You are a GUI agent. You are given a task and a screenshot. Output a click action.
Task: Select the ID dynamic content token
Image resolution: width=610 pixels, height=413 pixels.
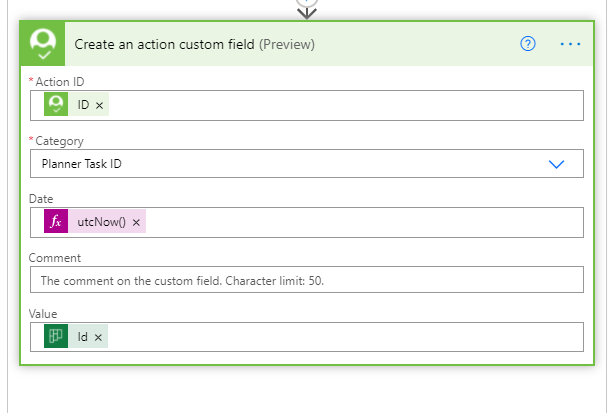pyautogui.click(x=83, y=105)
